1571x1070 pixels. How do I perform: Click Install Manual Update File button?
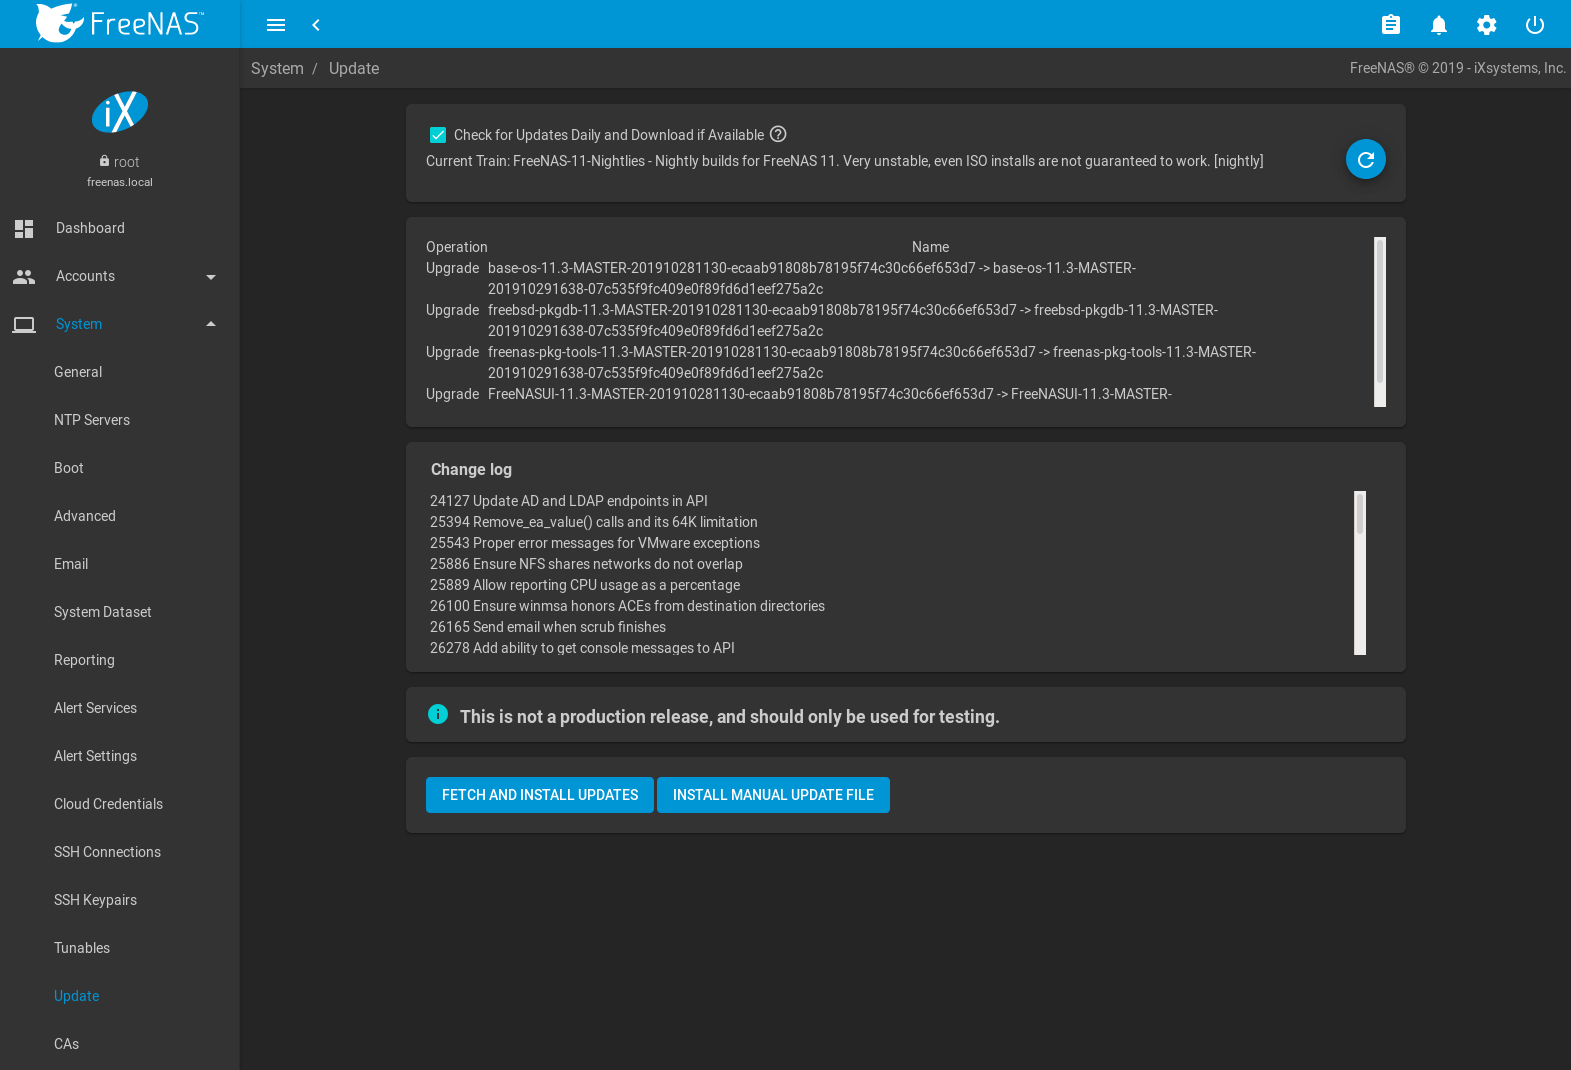pos(773,795)
